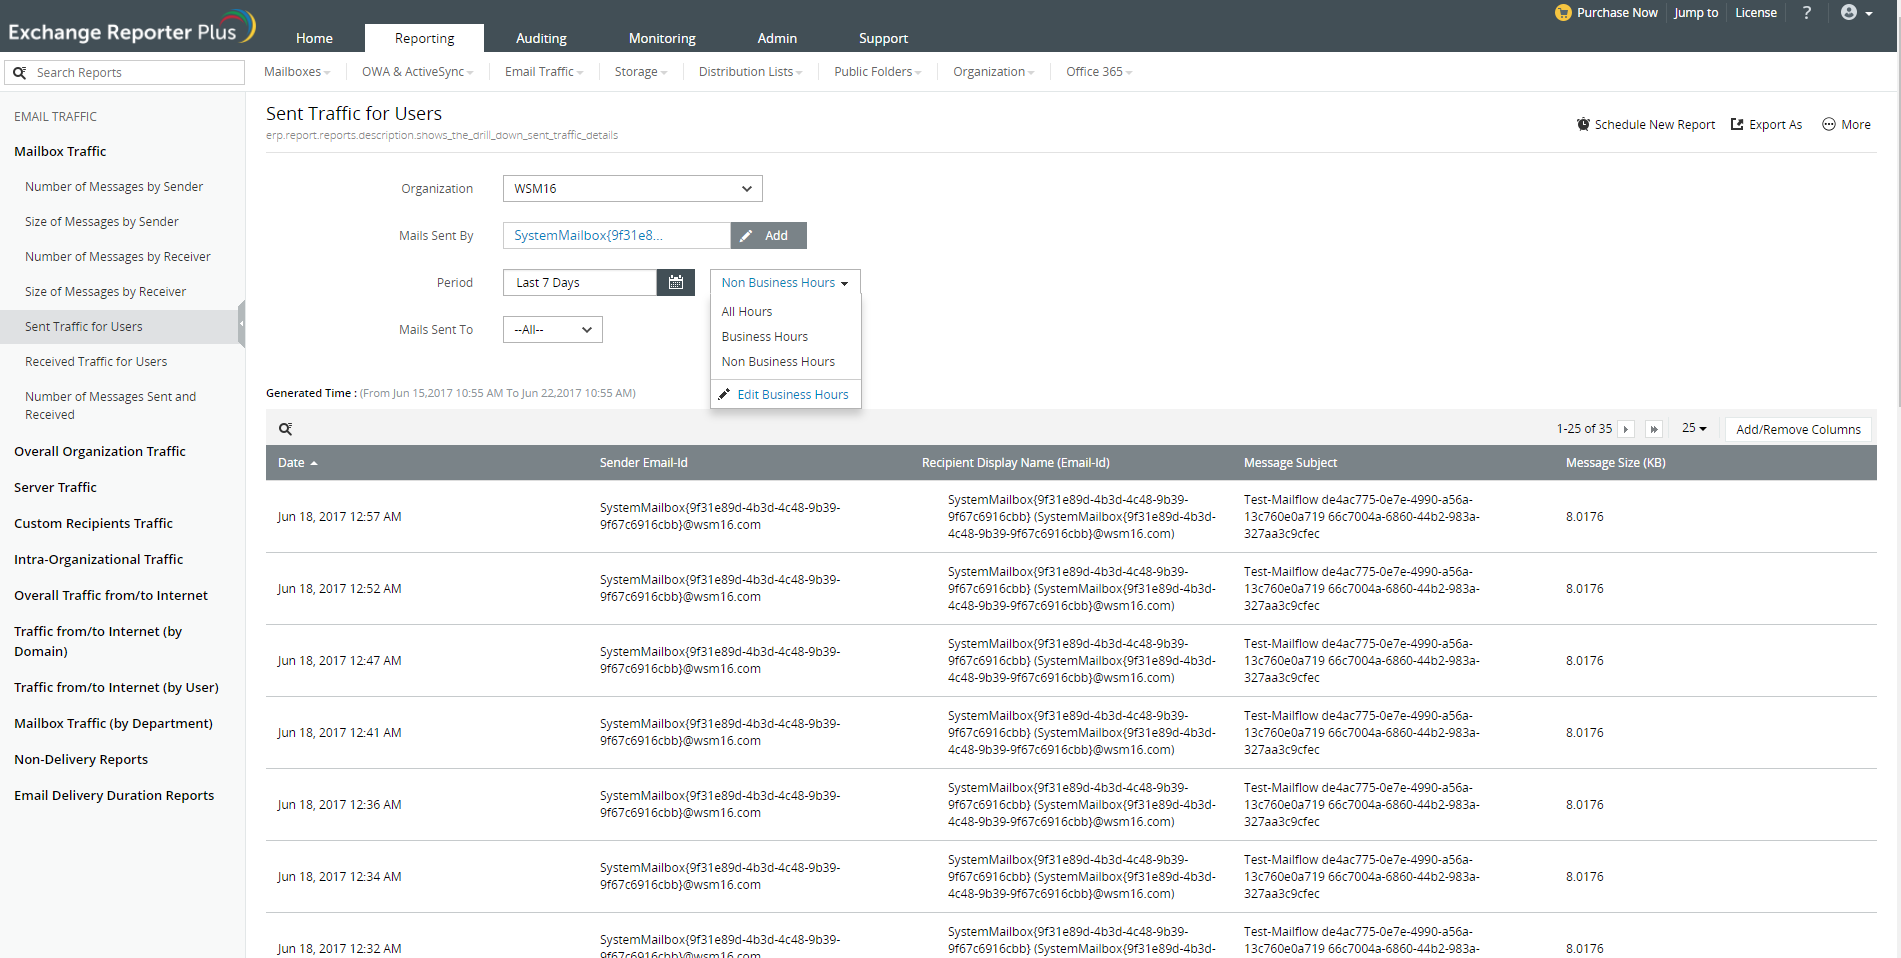Click the table search magnifier icon
1901x958 pixels.
(285, 429)
